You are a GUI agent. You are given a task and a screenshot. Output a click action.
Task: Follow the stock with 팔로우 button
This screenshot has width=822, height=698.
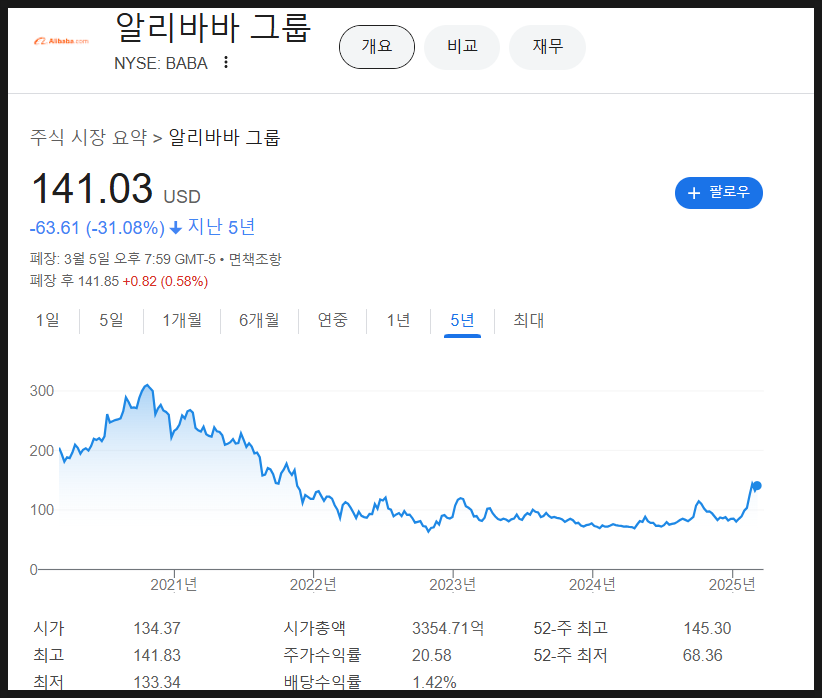[719, 192]
